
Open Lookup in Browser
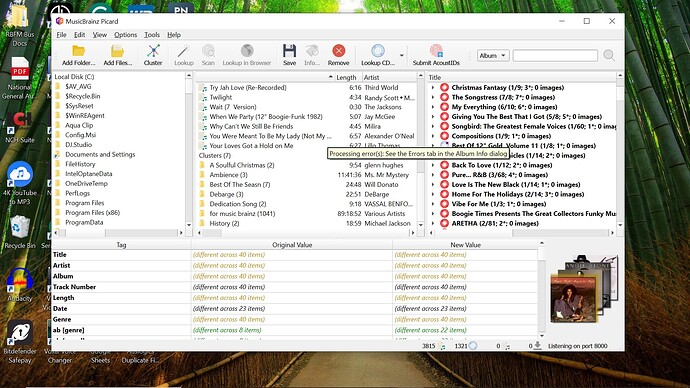(247, 55)
